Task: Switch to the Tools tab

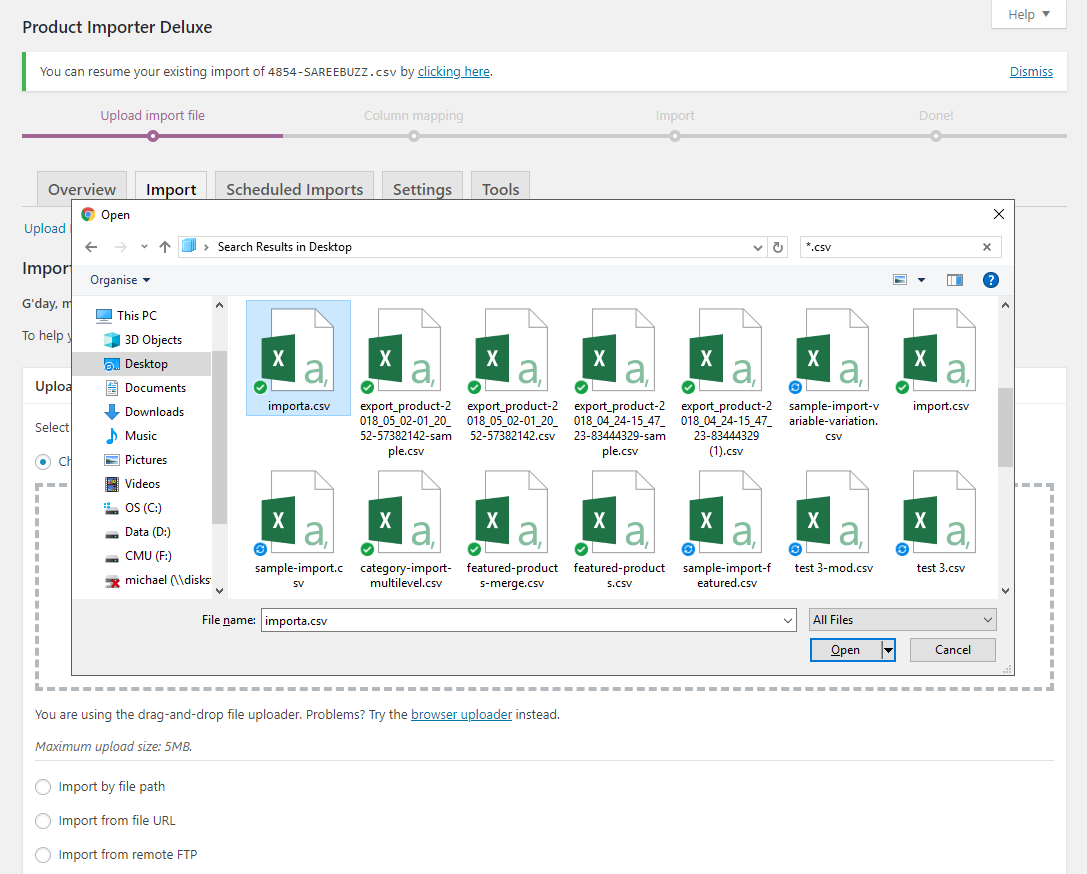Action: 501,189
